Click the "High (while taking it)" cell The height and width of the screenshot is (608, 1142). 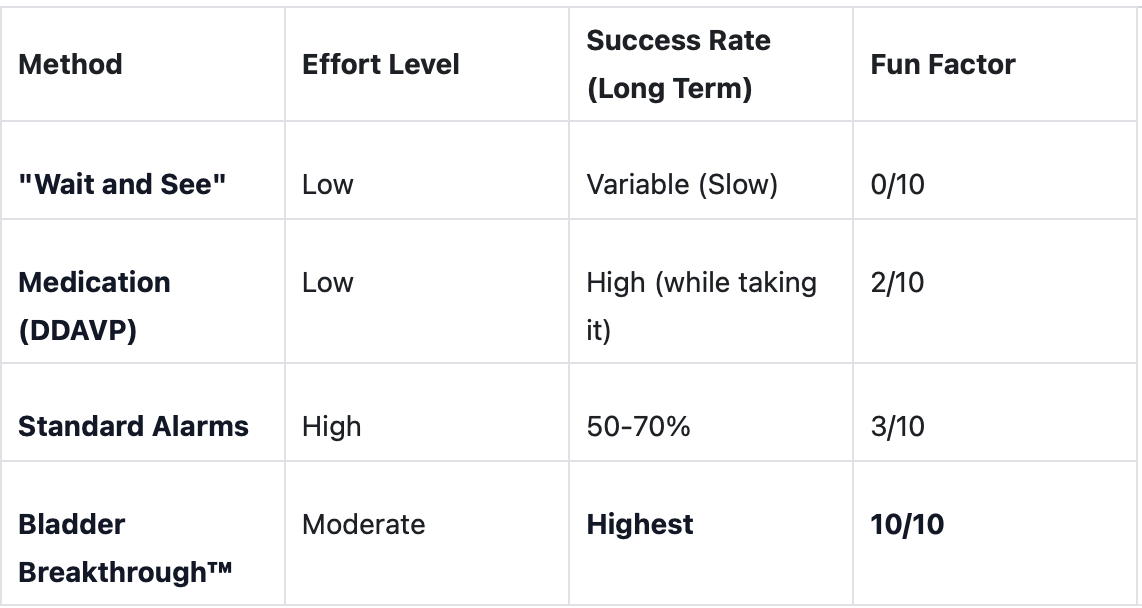click(700, 306)
